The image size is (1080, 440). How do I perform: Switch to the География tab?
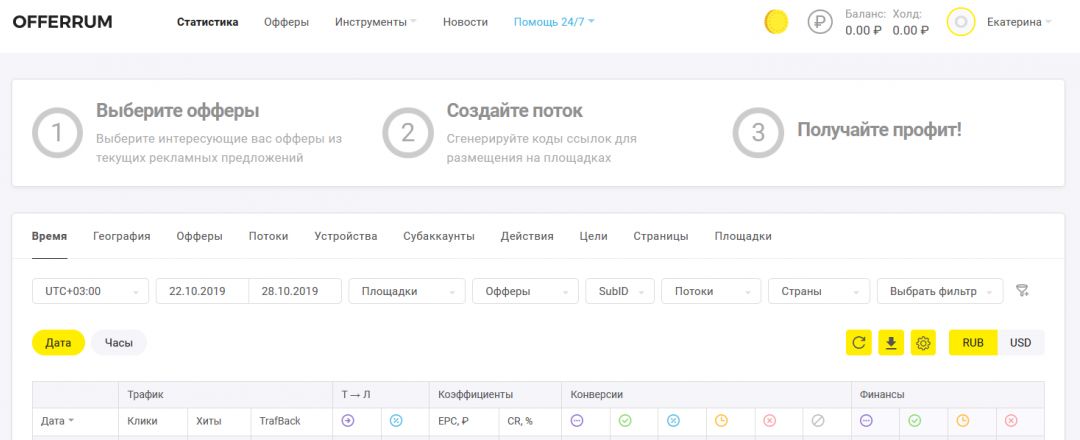tap(122, 236)
